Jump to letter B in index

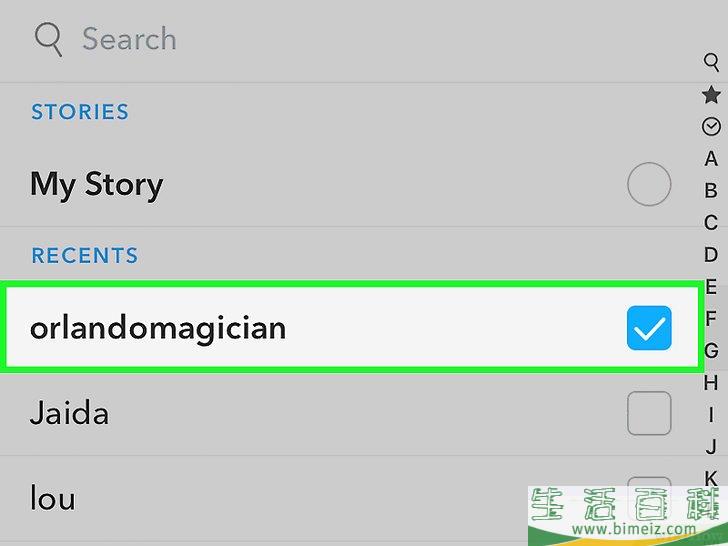pyautogui.click(x=711, y=190)
